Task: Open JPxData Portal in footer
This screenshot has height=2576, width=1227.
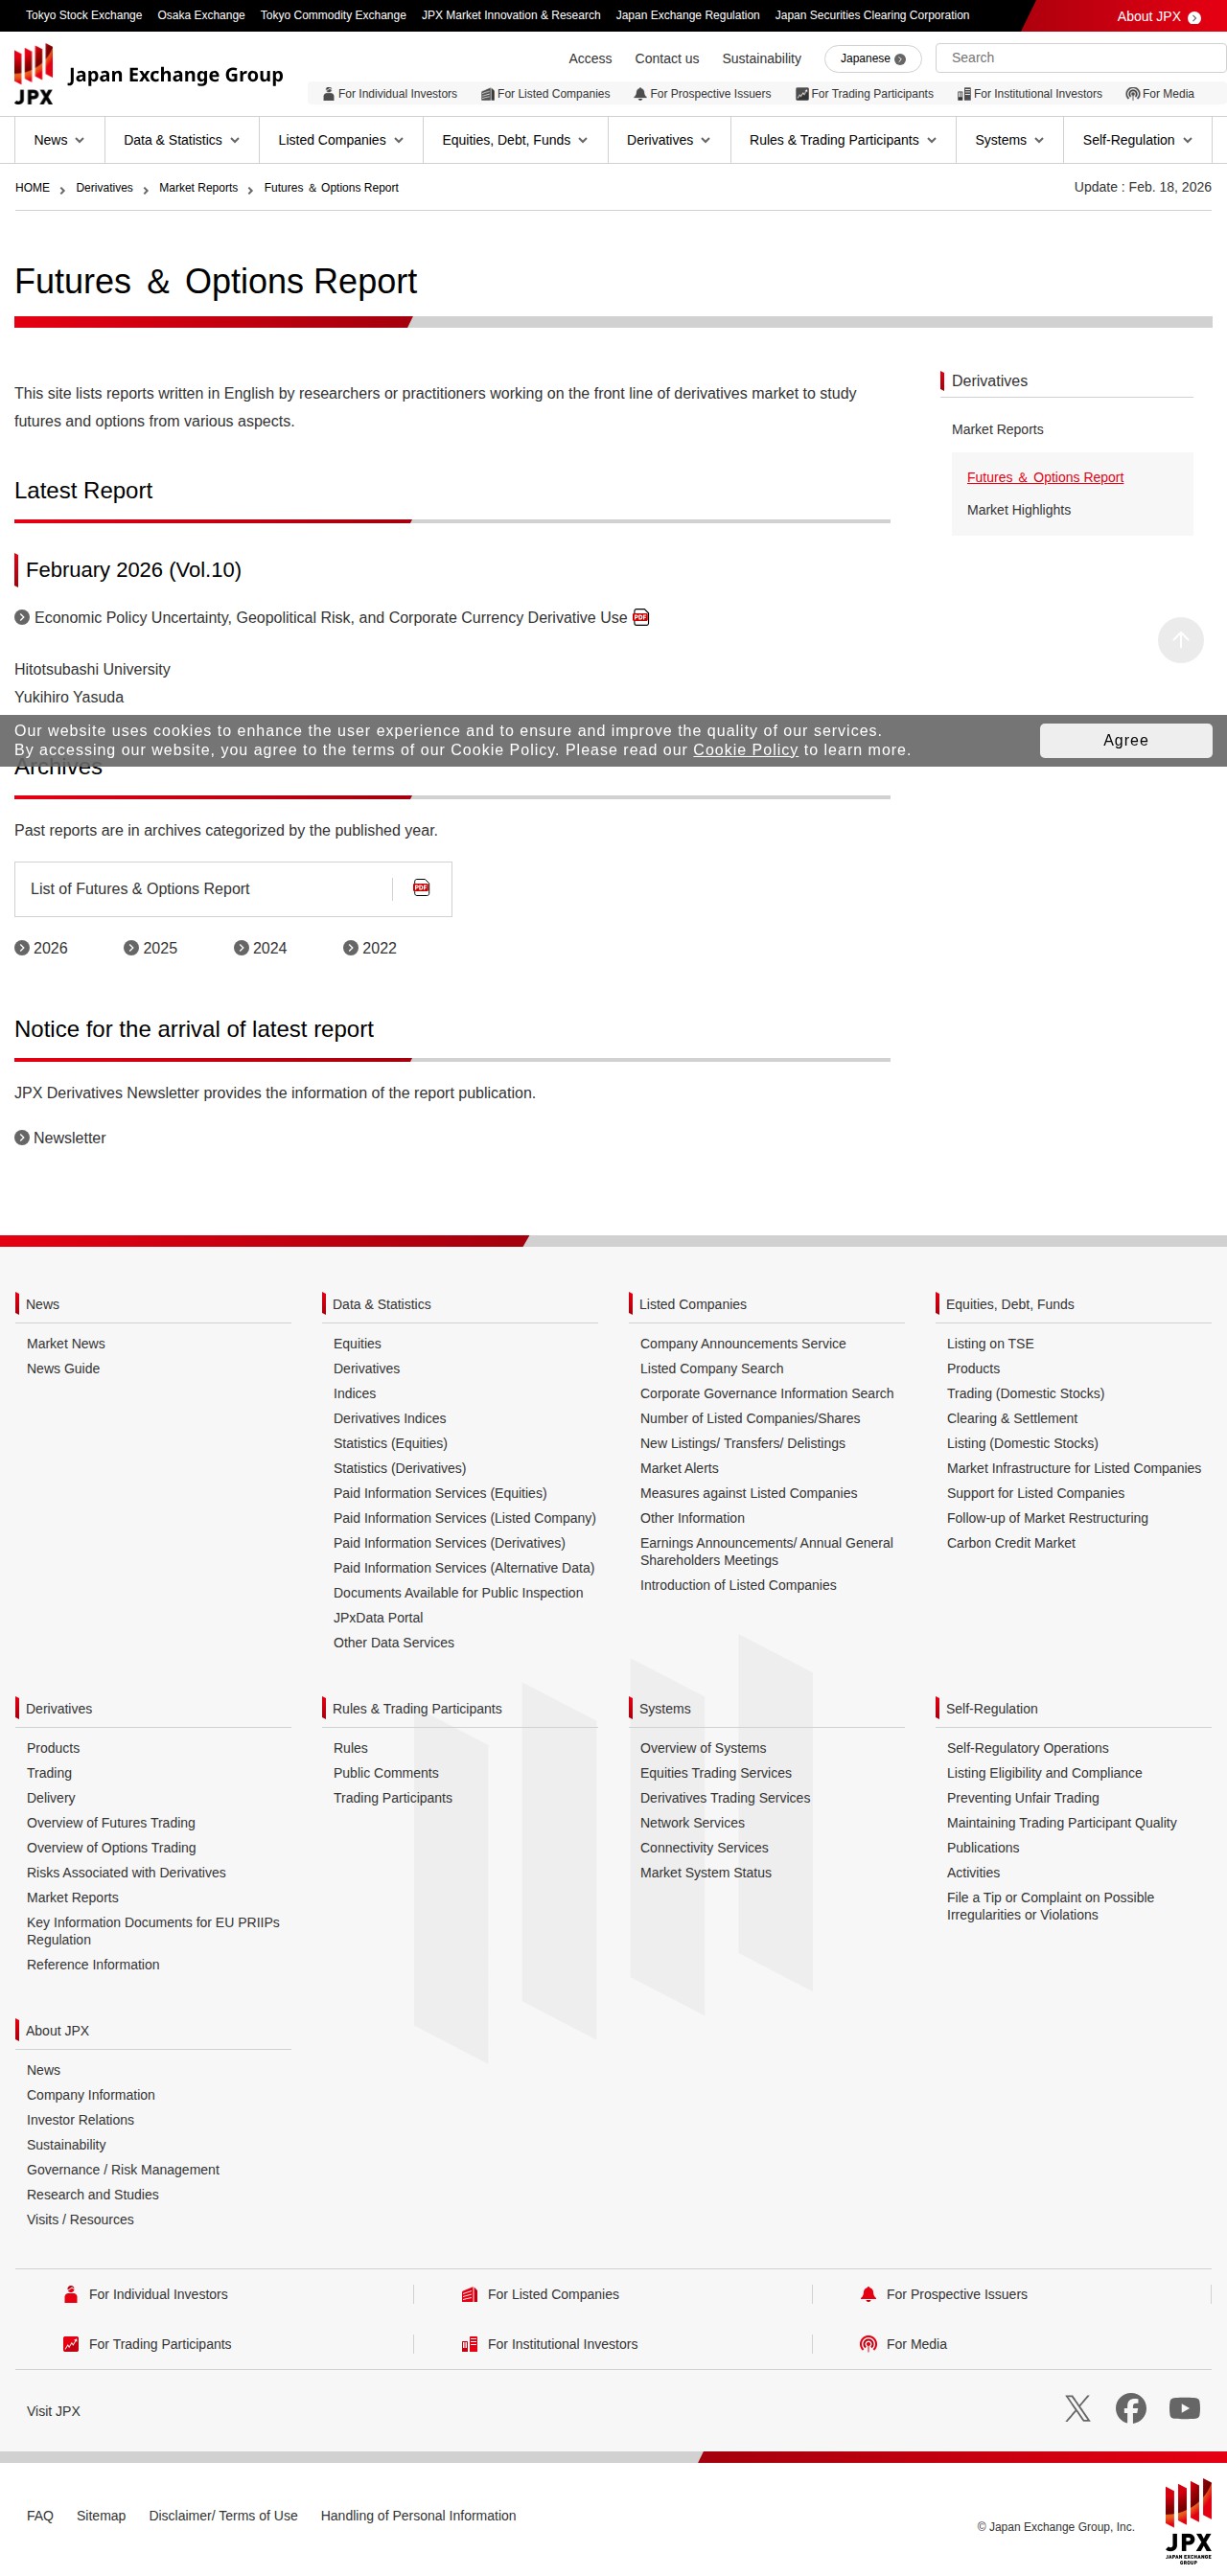Action: click(378, 1618)
